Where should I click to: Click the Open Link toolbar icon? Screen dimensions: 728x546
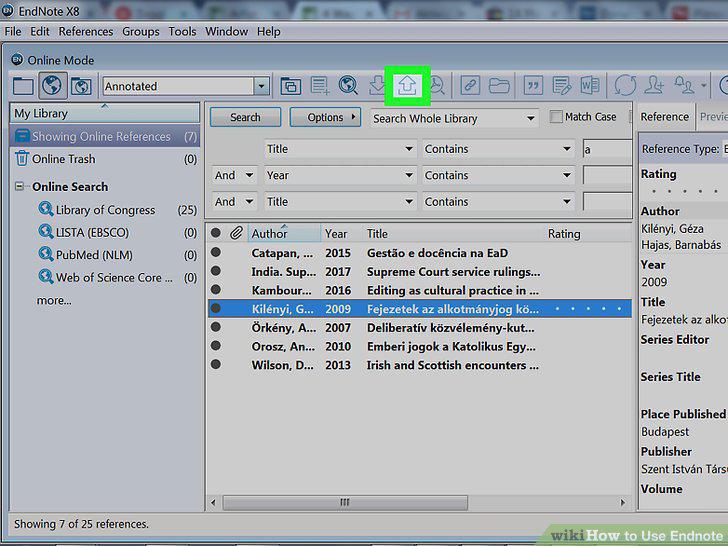(470, 86)
